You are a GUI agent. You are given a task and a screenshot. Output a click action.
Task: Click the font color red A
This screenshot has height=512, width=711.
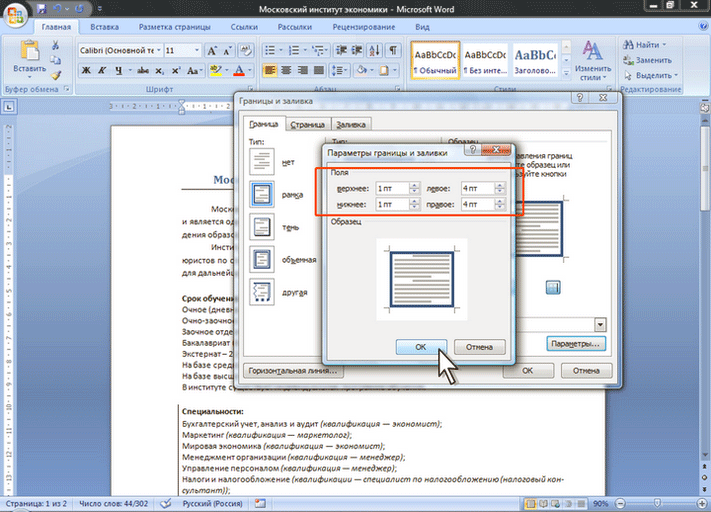239,70
